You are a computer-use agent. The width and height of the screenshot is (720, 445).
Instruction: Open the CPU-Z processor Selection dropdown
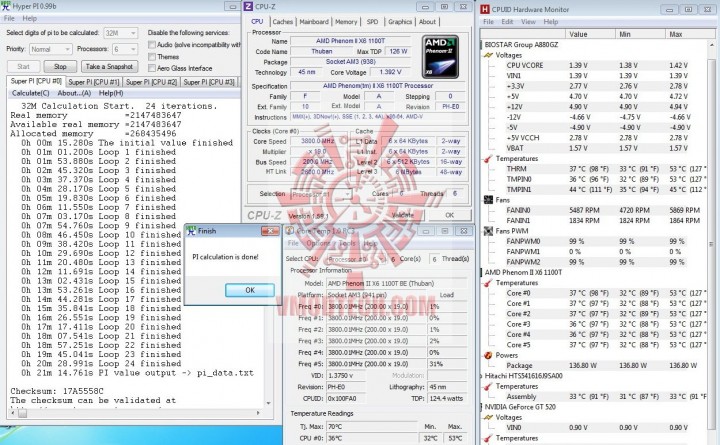(321, 194)
